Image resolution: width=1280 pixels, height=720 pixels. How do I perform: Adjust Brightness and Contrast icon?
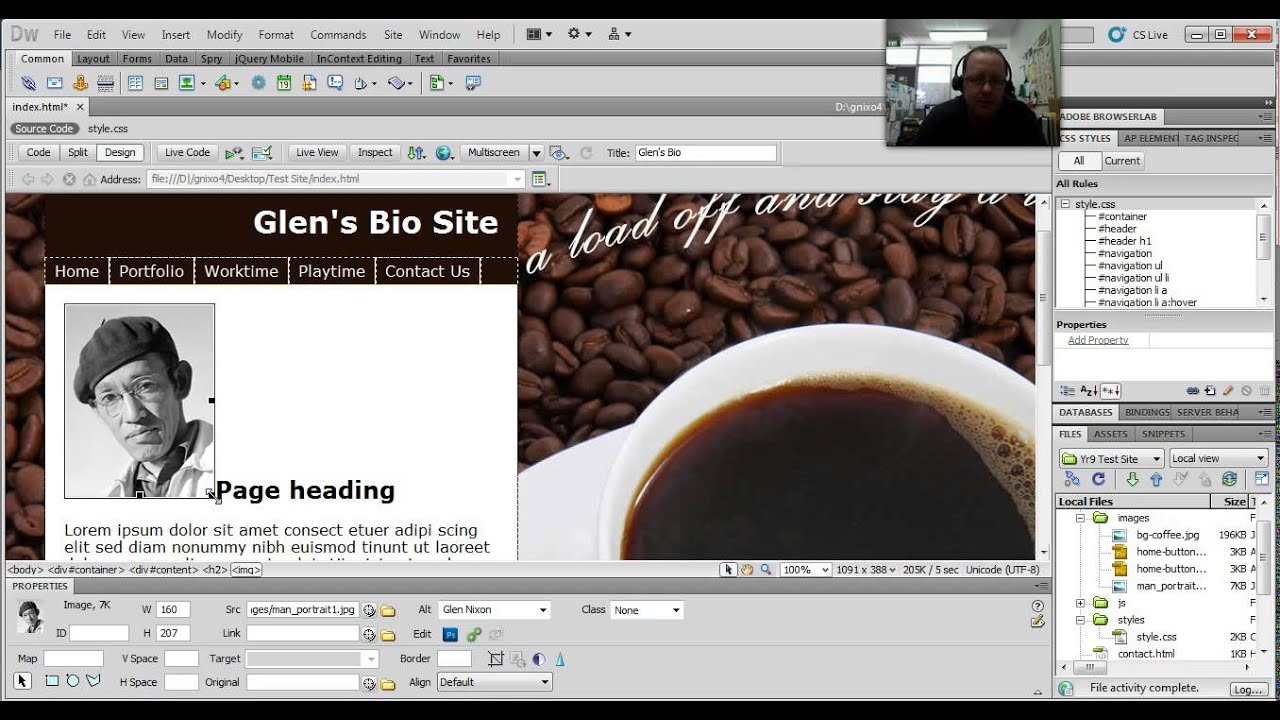coord(540,659)
